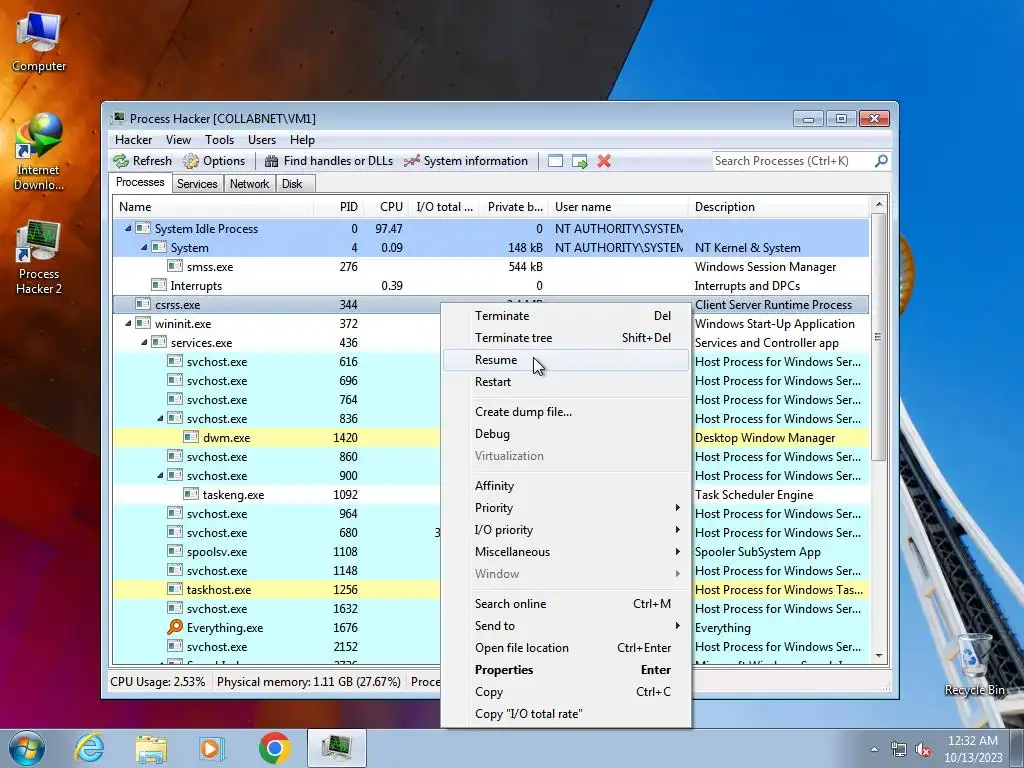Expand the Send to submenu
This screenshot has height=768, width=1024.
click(566, 626)
